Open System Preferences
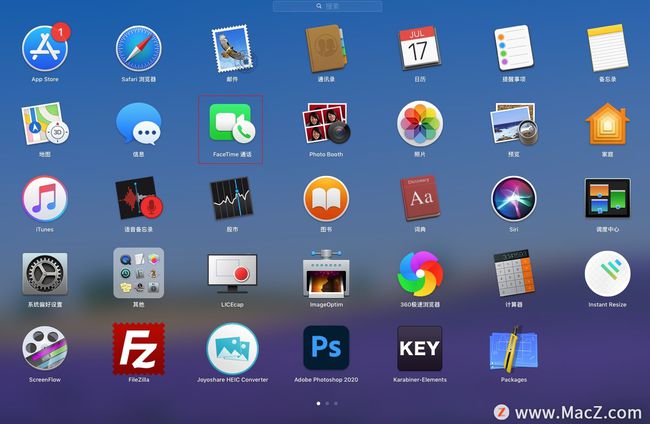Image resolution: width=650 pixels, height=424 pixels. click(x=45, y=274)
